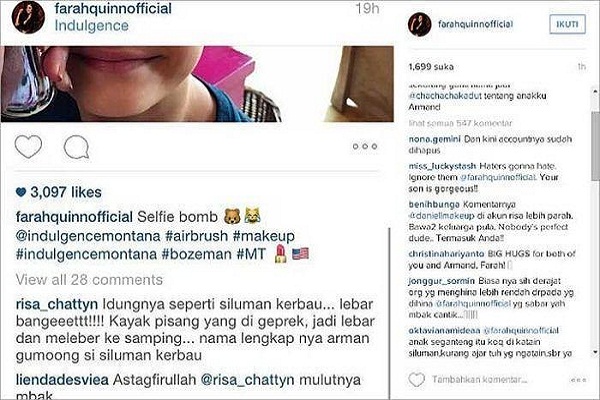600x400 pixels.
Task: Open the selfie photo thumbnail
Action: click(x=197, y=84)
